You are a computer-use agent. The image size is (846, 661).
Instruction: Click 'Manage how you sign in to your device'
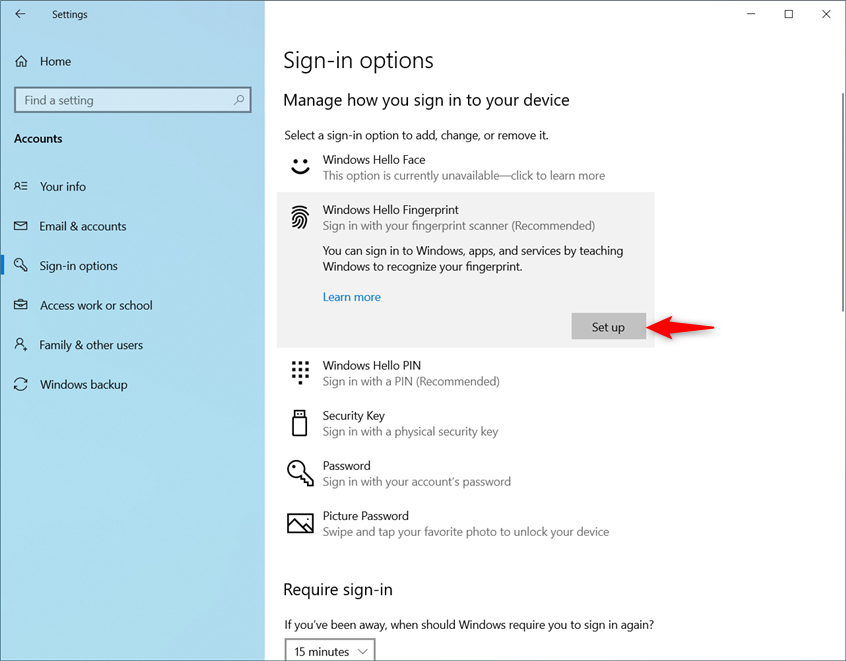[426, 100]
